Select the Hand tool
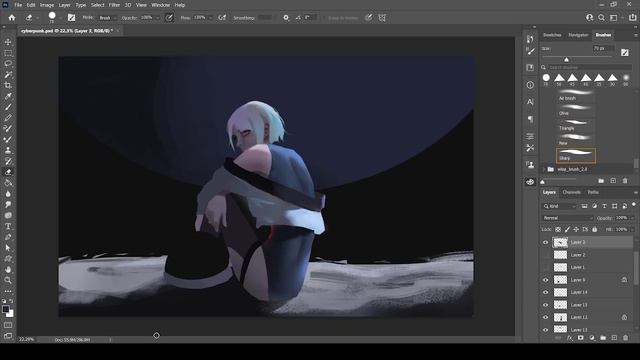The width and height of the screenshot is (640, 360). (8, 269)
